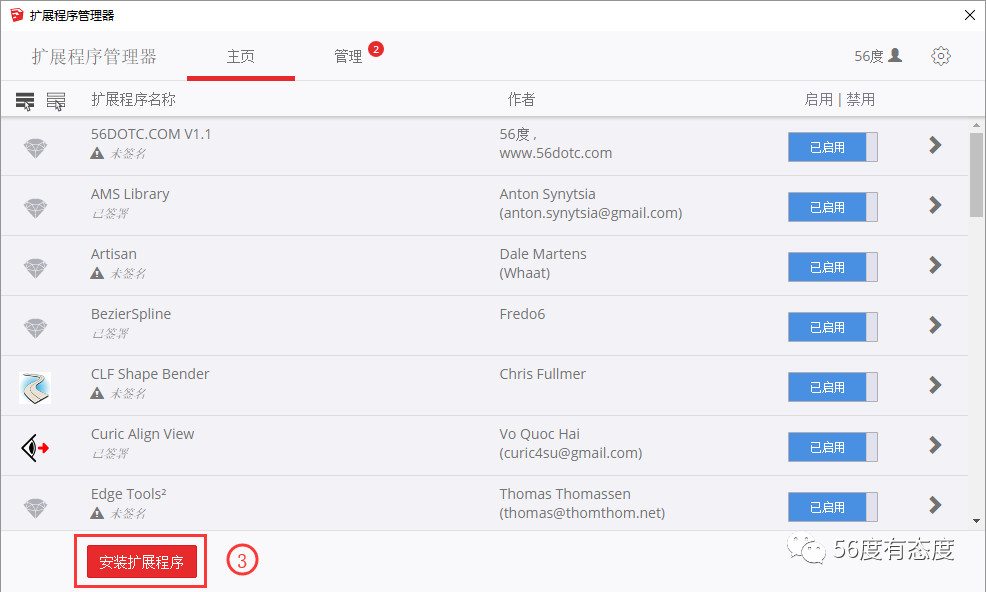986x592 pixels.
Task: Click the select-all extensions icon
Action: pos(25,100)
